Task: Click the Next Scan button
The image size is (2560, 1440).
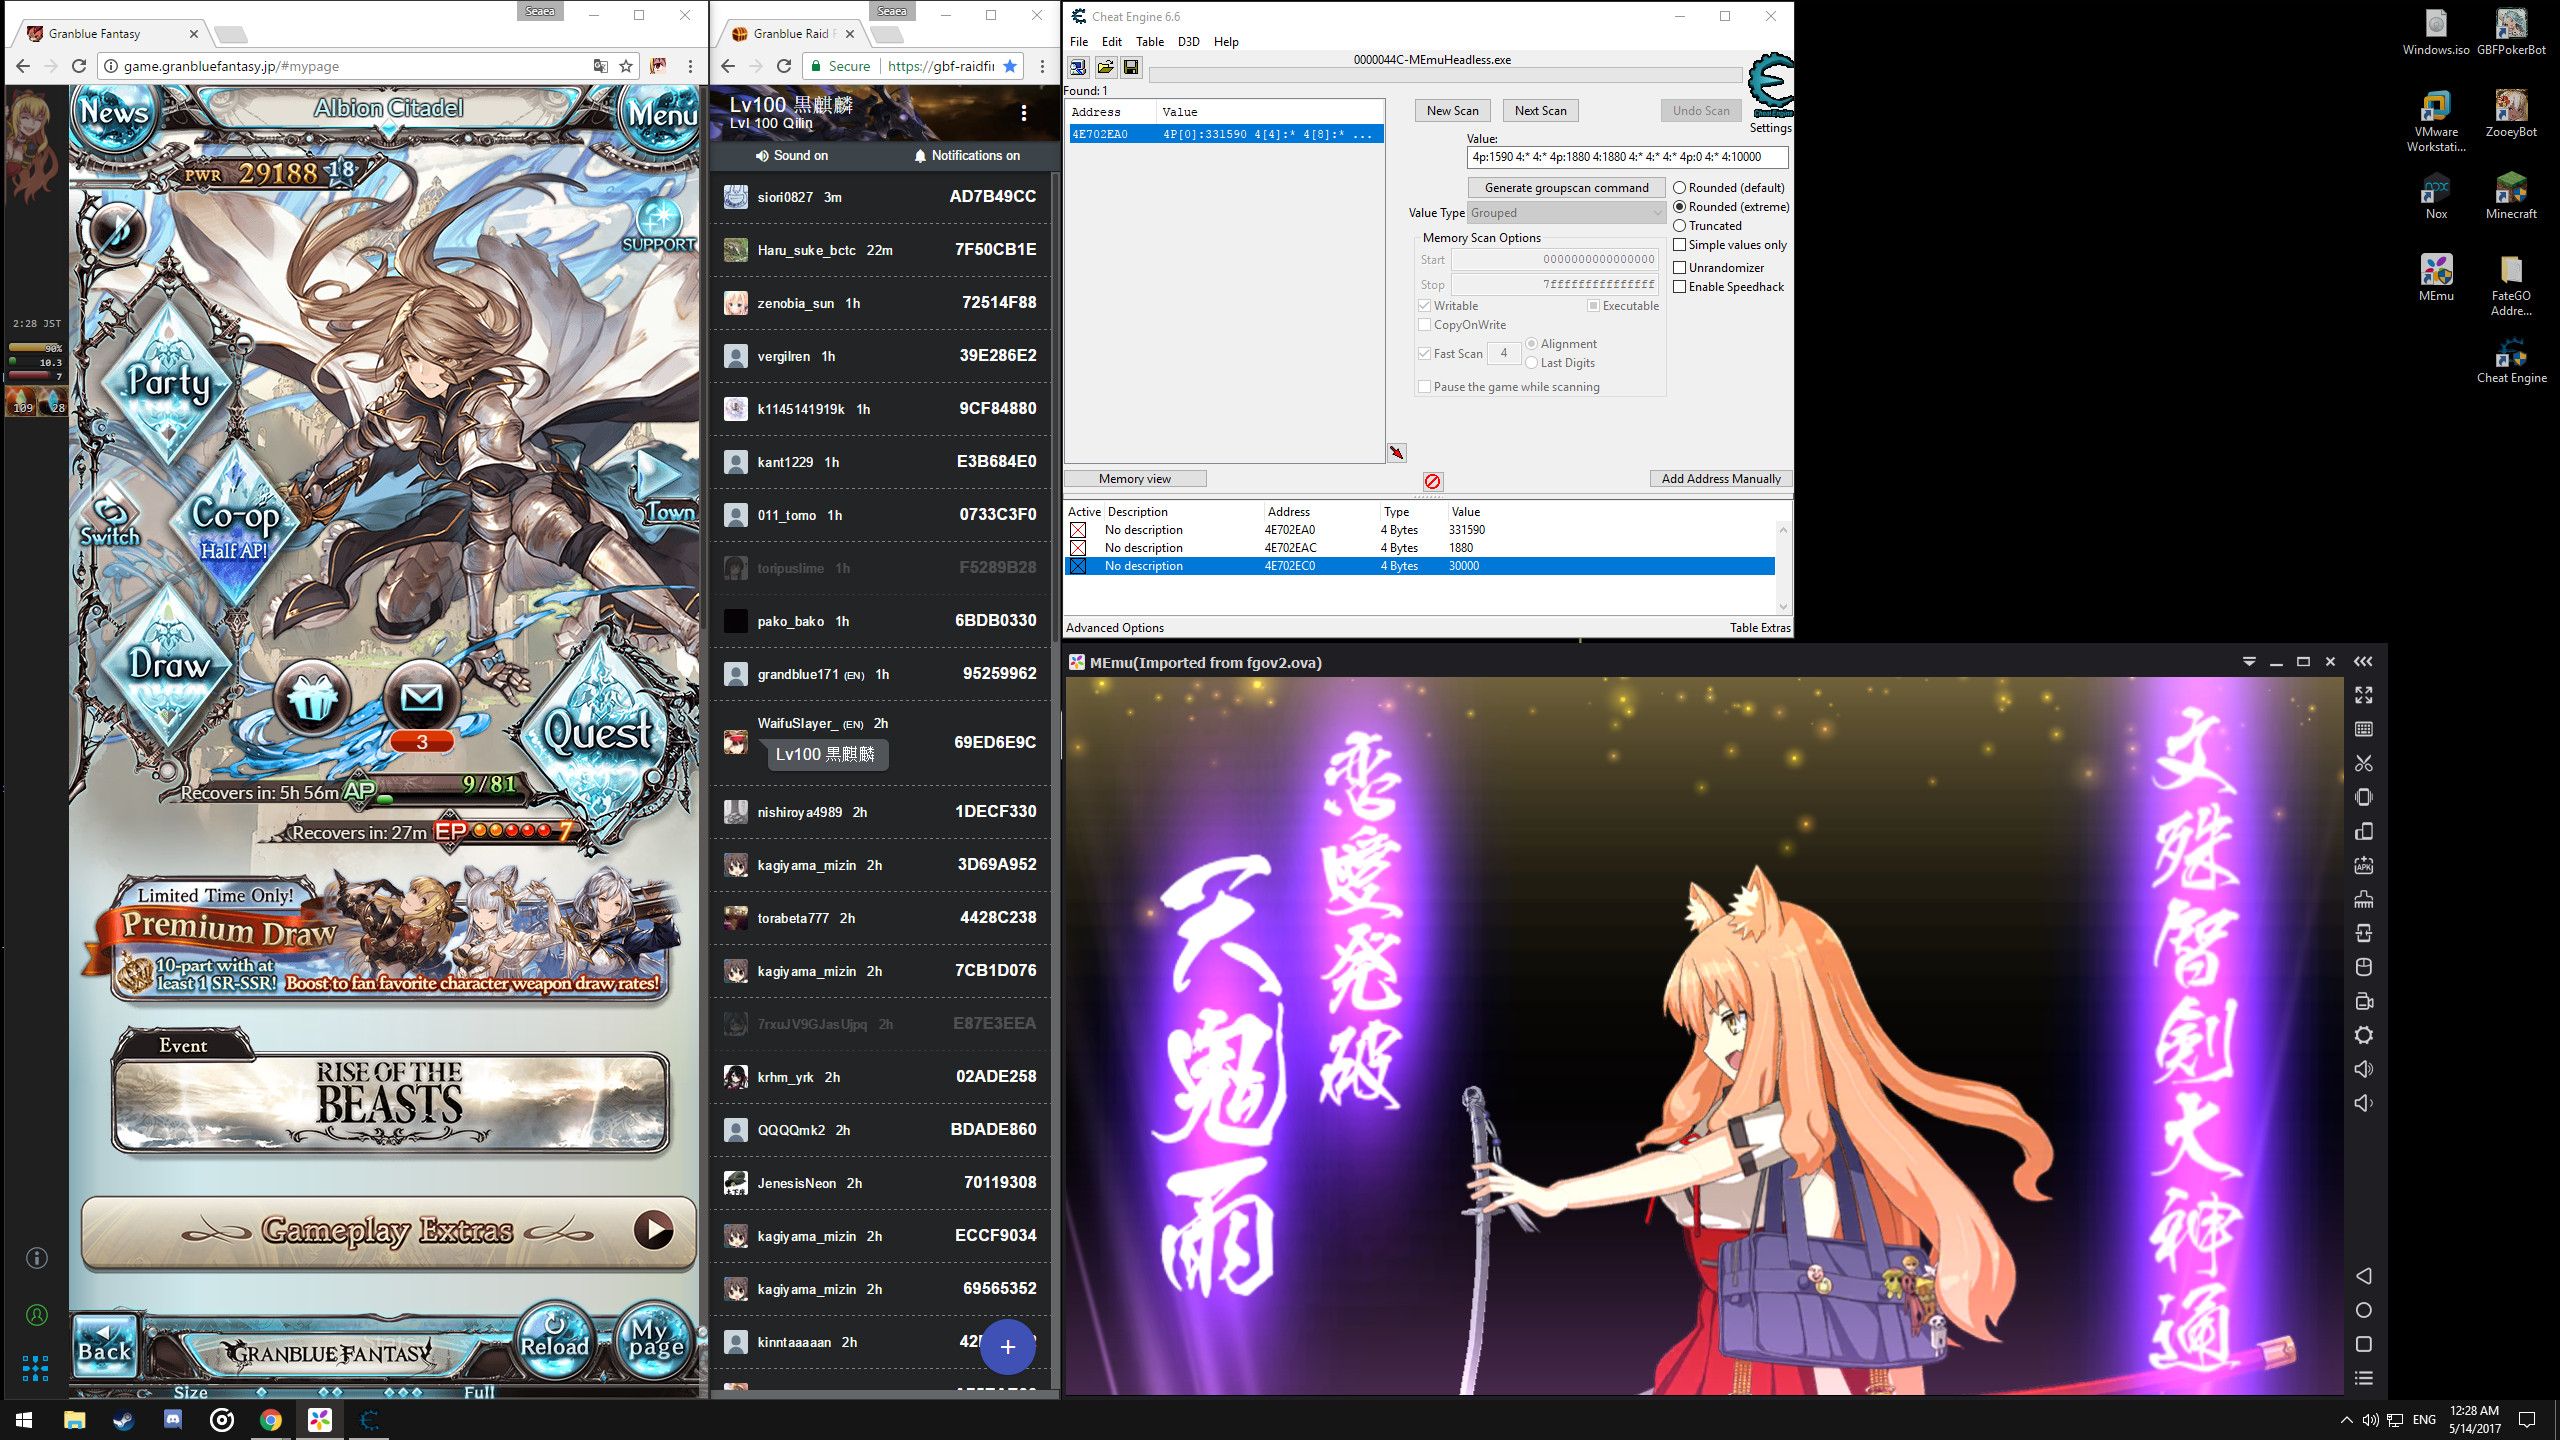Action: (x=1540, y=111)
